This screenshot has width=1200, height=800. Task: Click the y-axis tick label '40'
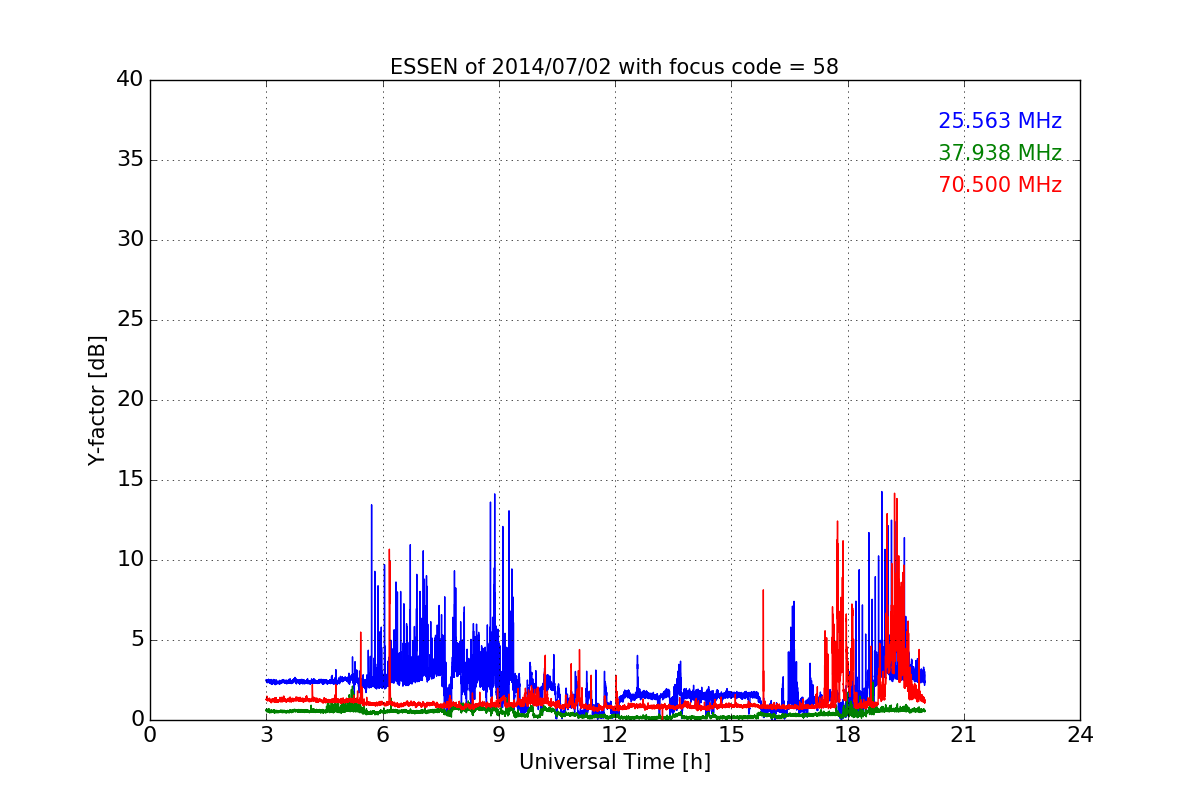[130, 80]
